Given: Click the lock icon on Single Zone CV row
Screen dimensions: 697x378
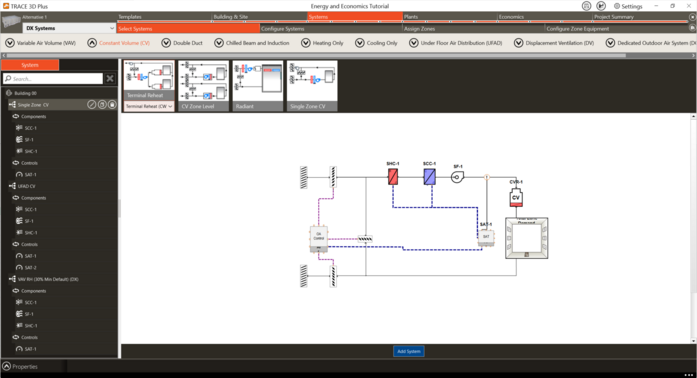Looking at the screenshot, I should click(x=112, y=105).
